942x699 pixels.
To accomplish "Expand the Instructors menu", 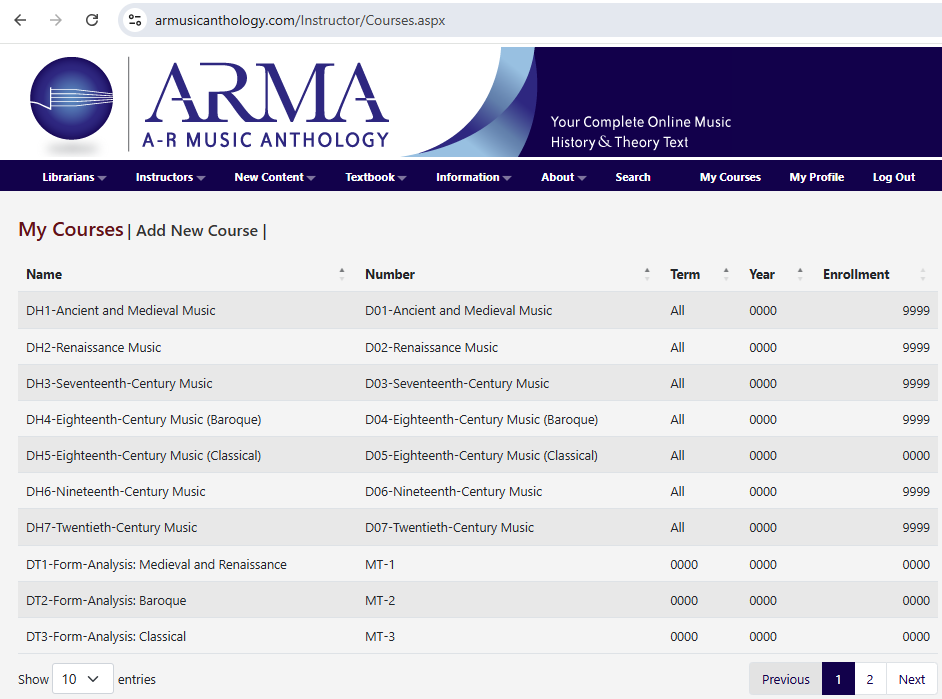I will (170, 177).
